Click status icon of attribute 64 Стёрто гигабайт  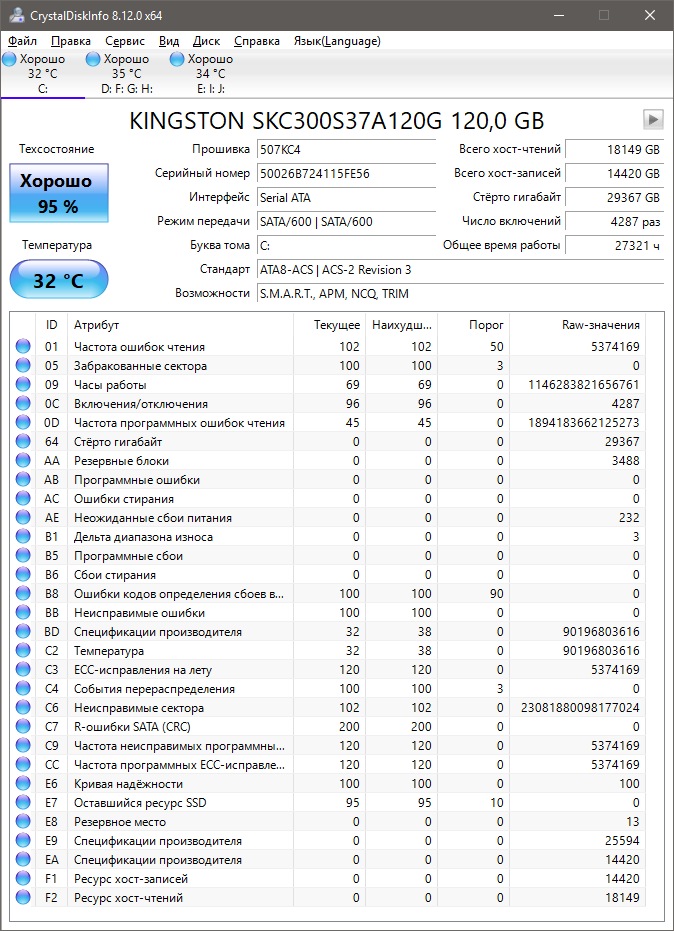[23, 442]
